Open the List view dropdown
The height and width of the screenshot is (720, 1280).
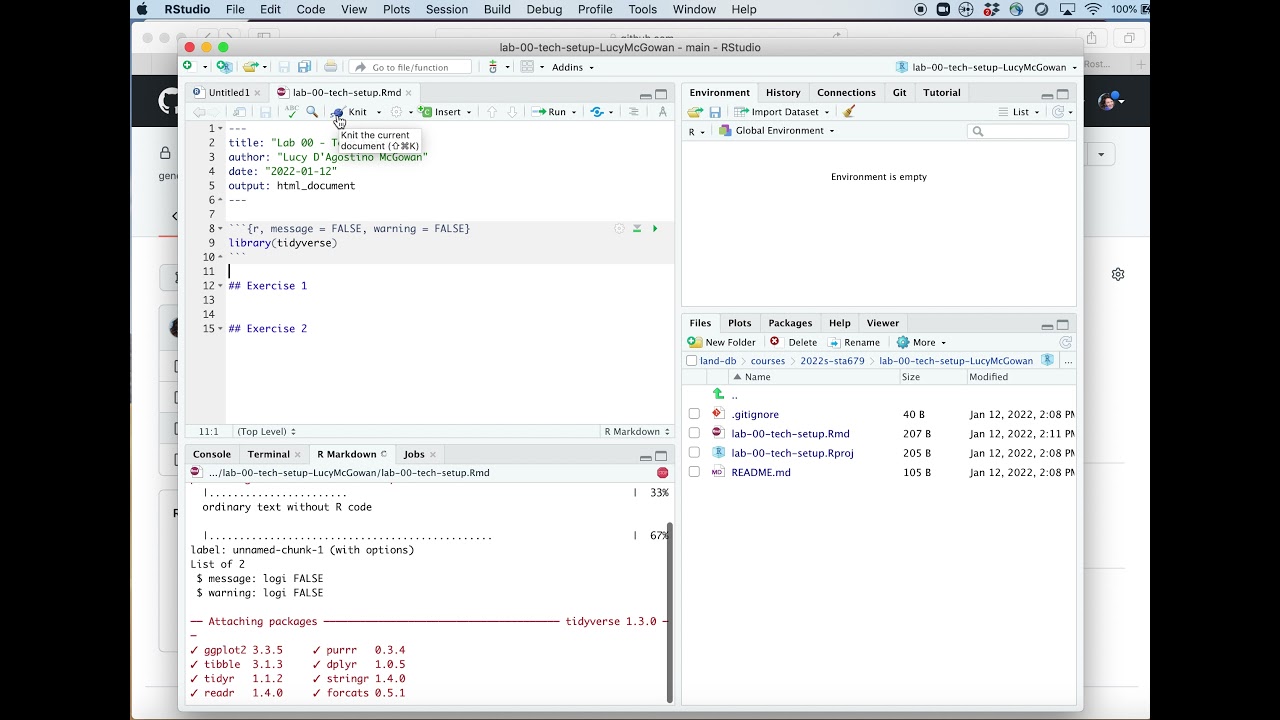point(1019,112)
